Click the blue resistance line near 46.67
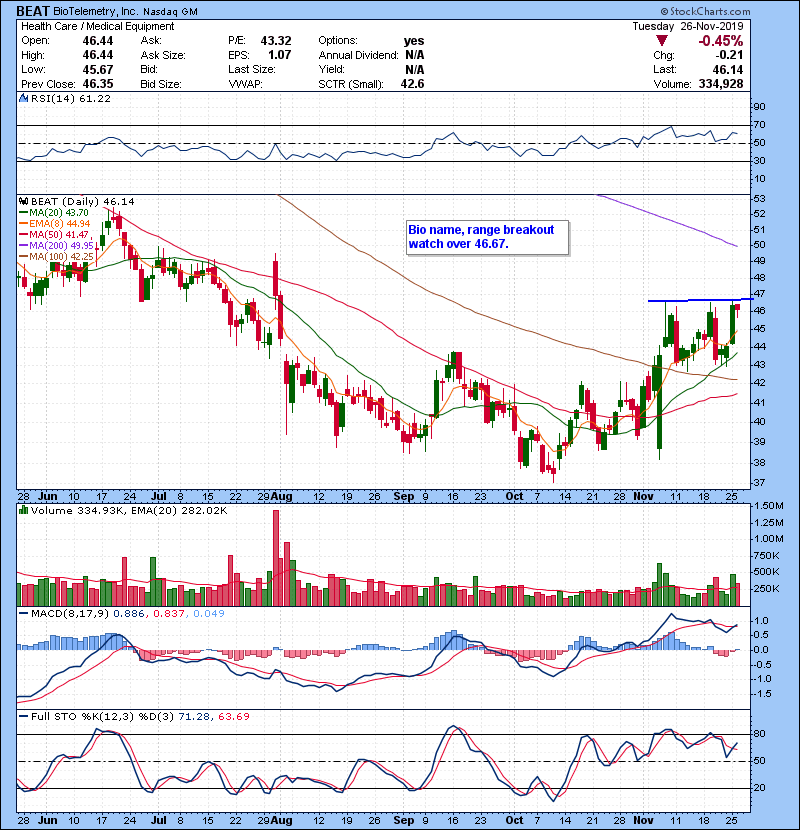 point(700,300)
